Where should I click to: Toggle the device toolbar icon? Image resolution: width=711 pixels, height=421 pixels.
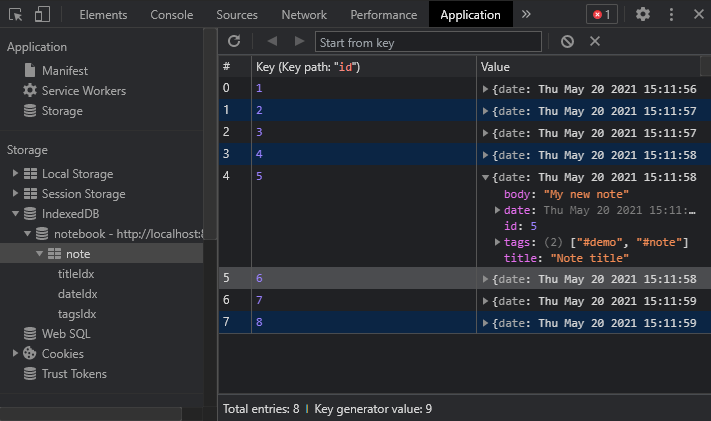[x=42, y=15]
